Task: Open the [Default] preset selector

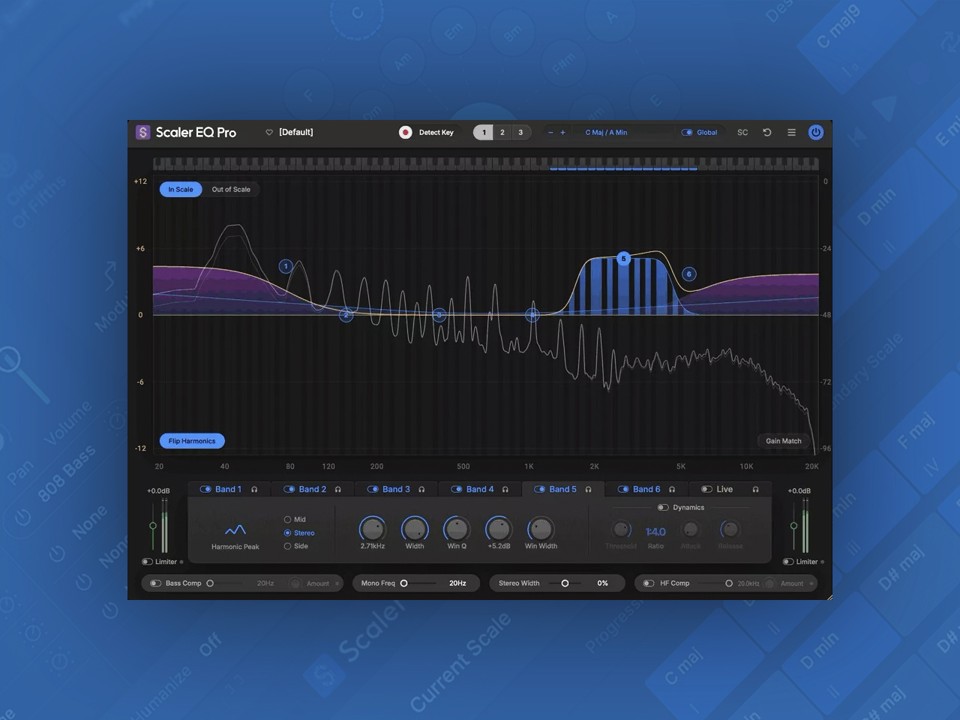Action: pyautogui.click(x=296, y=132)
